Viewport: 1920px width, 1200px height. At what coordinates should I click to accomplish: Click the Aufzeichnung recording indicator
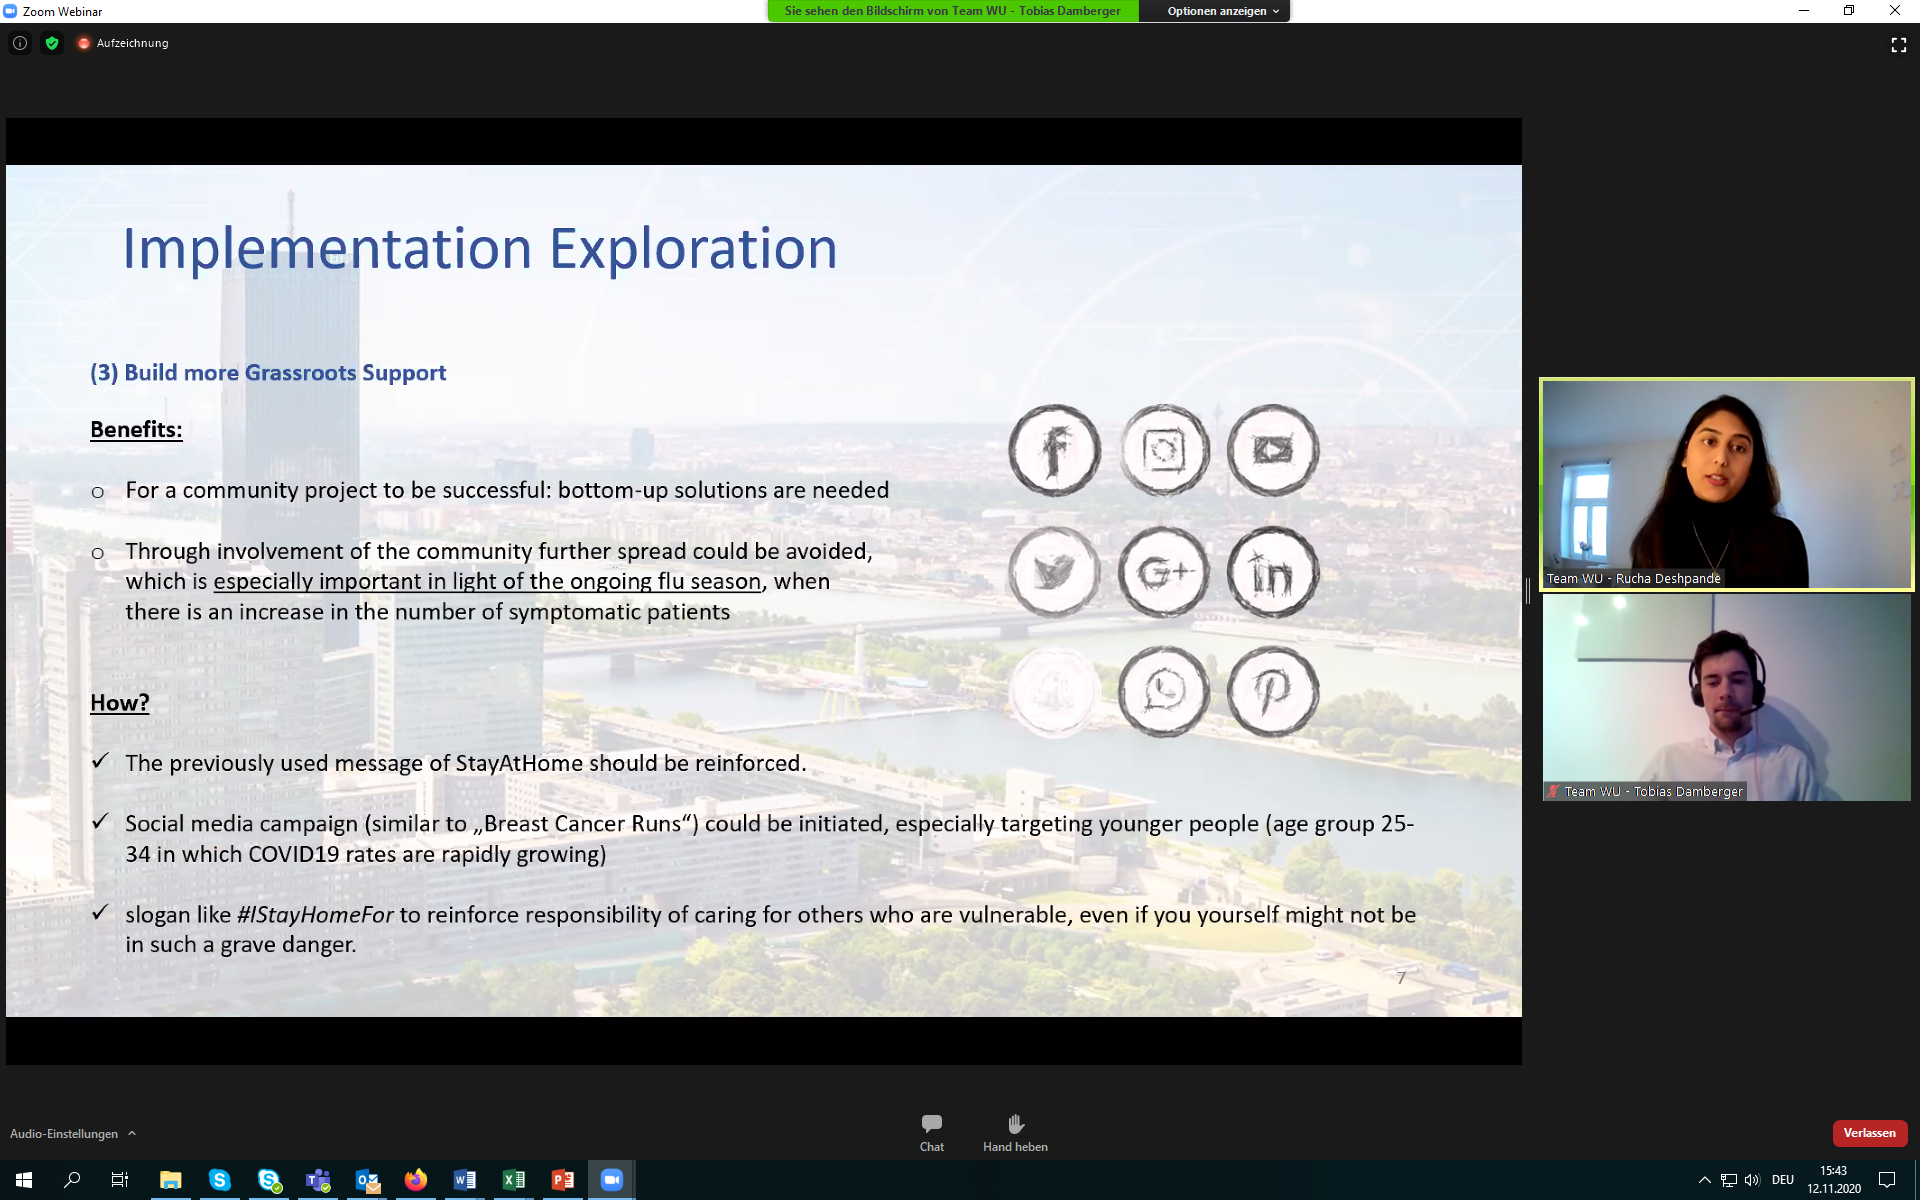pyautogui.click(x=123, y=43)
